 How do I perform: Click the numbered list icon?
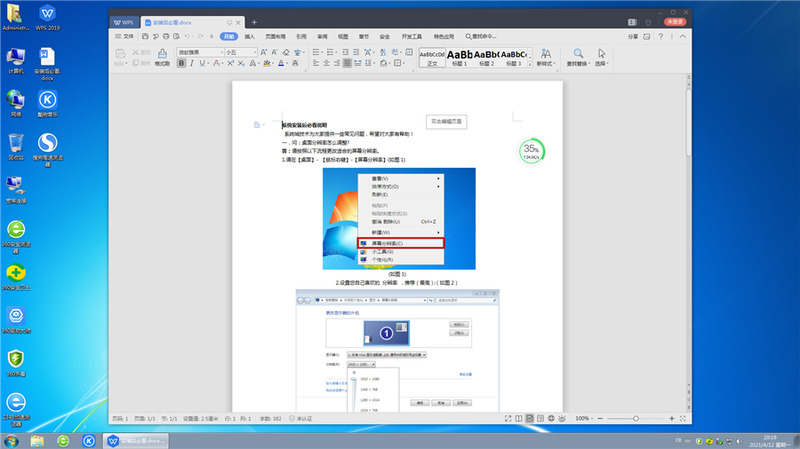[331, 52]
